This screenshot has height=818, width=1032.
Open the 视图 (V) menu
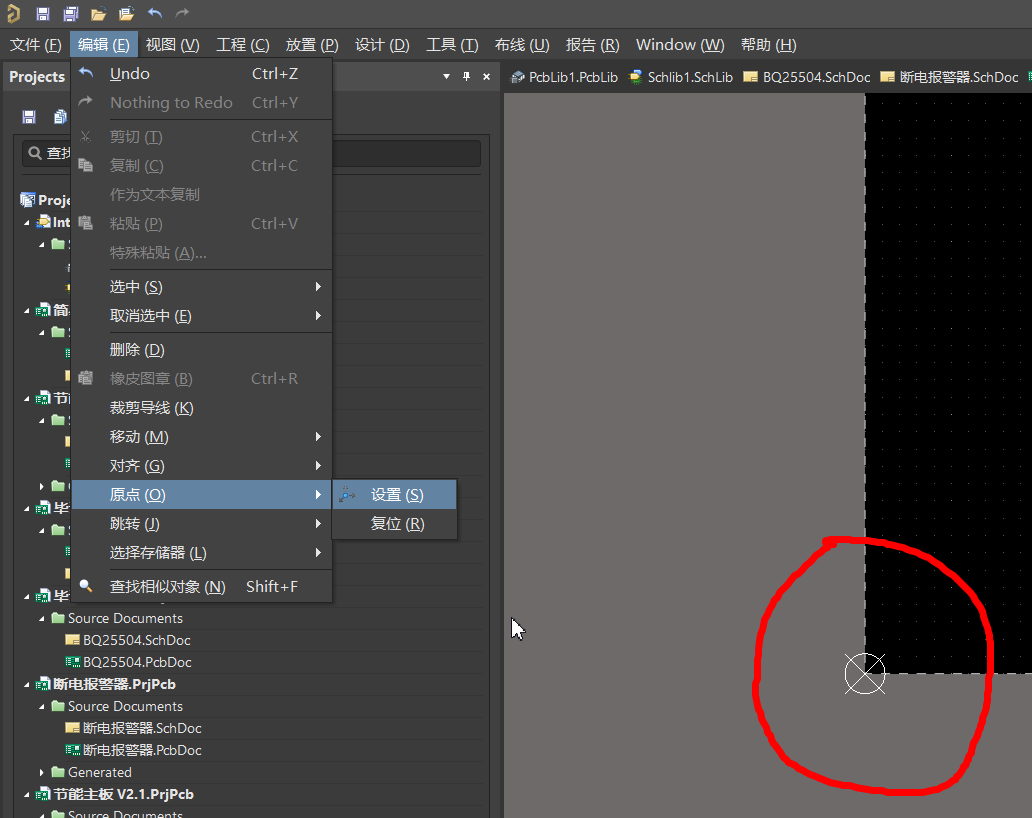pyautogui.click(x=172, y=45)
